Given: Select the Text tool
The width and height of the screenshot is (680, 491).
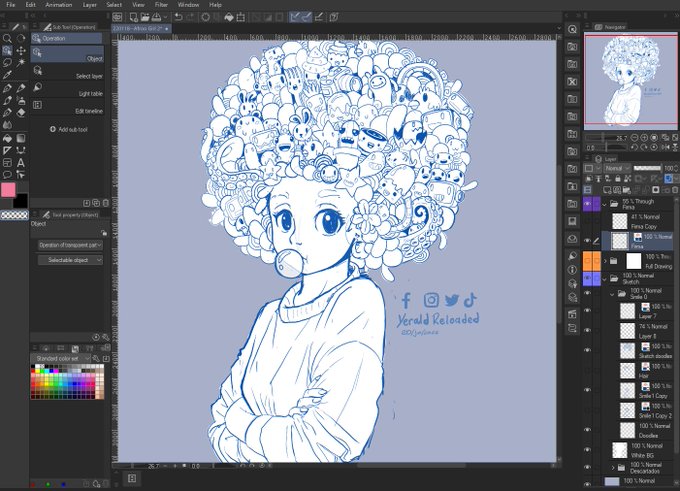Looking at the screenshot, I should point(21,163).
